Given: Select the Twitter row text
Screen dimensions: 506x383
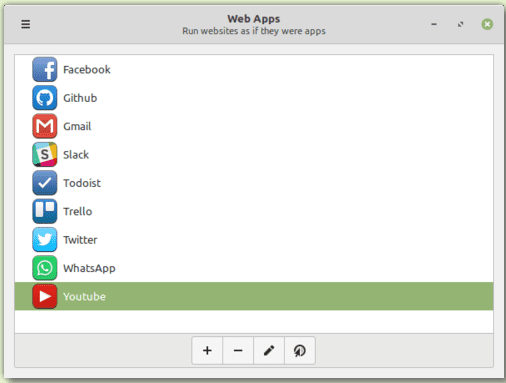Looking at the screenshot, I should (80, 240).
